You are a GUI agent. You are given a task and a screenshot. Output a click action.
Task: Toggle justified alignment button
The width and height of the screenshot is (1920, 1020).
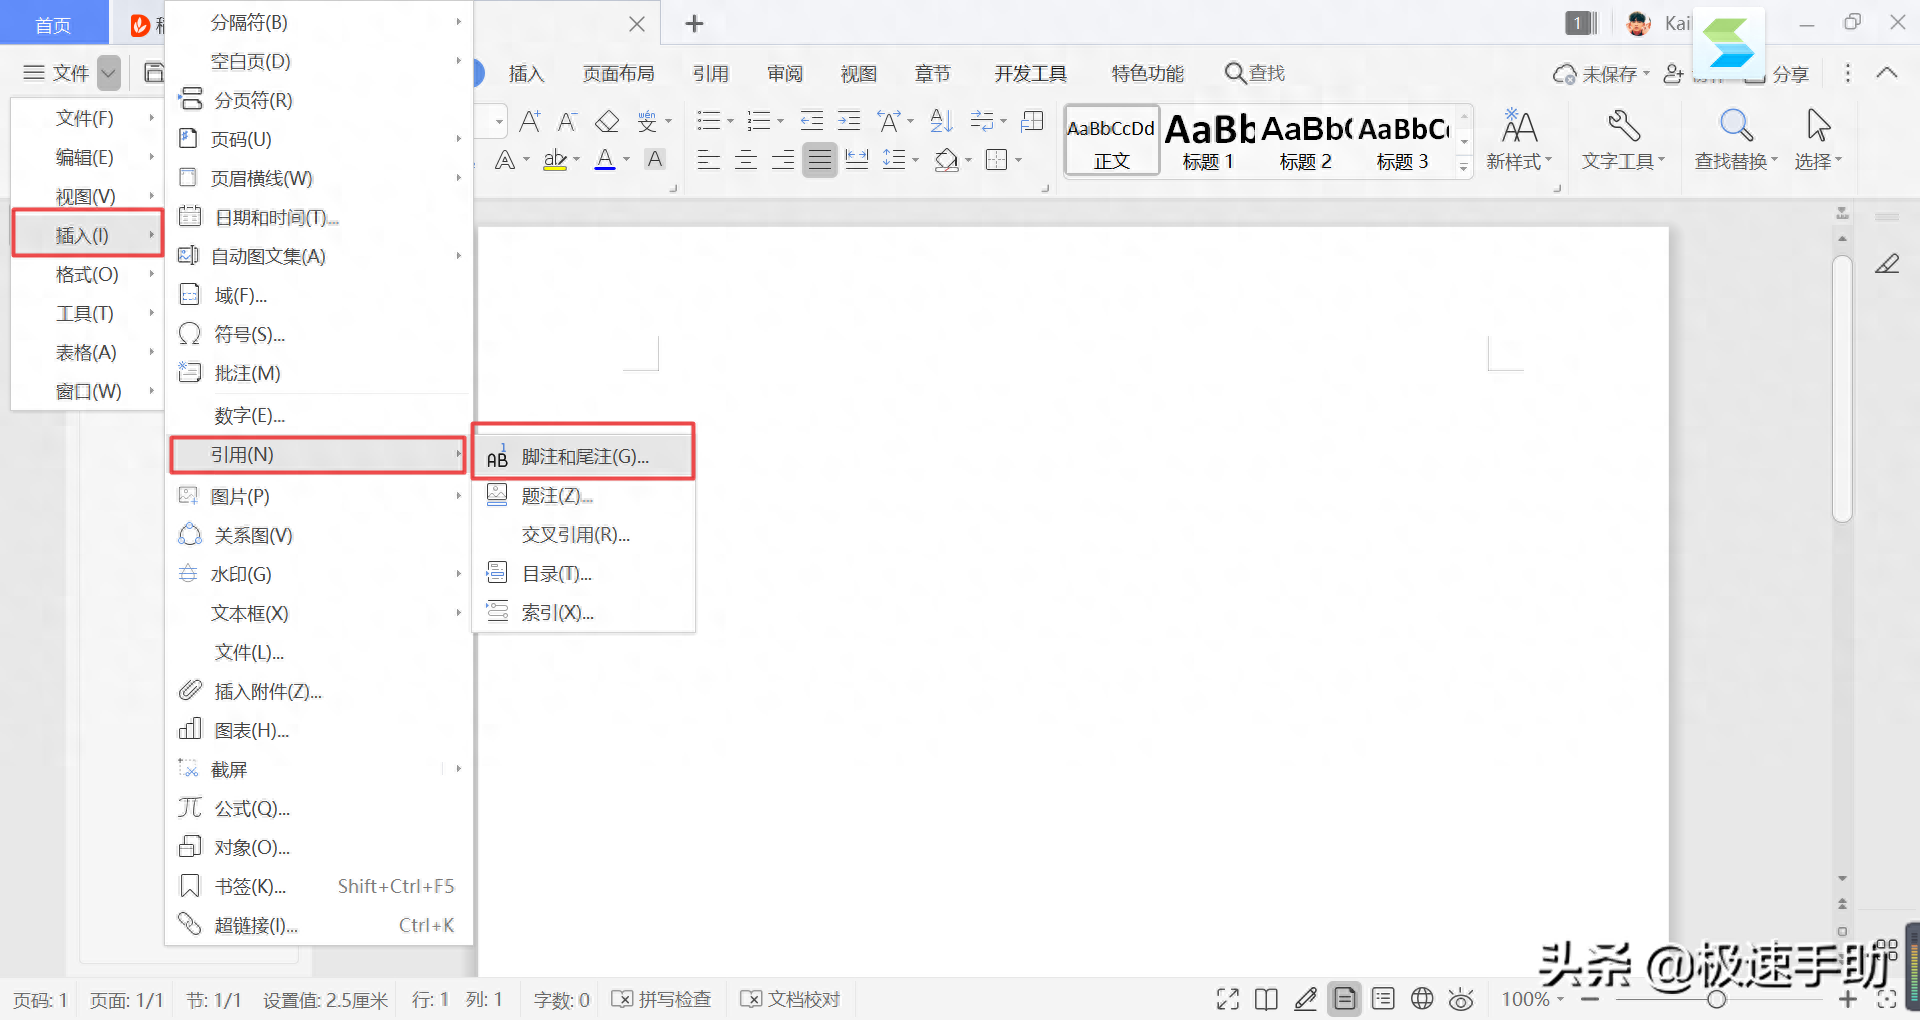tap(820, 160)
